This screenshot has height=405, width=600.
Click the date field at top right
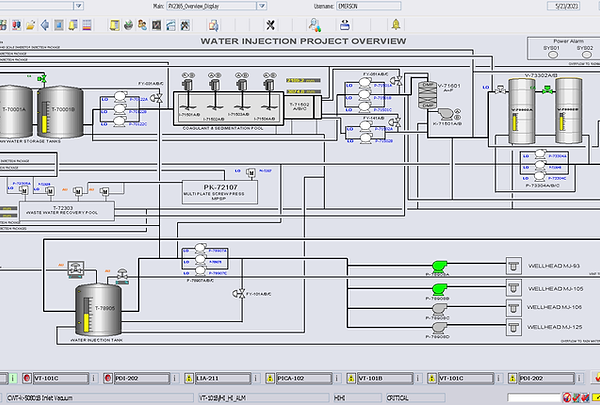tap(564, 6)
